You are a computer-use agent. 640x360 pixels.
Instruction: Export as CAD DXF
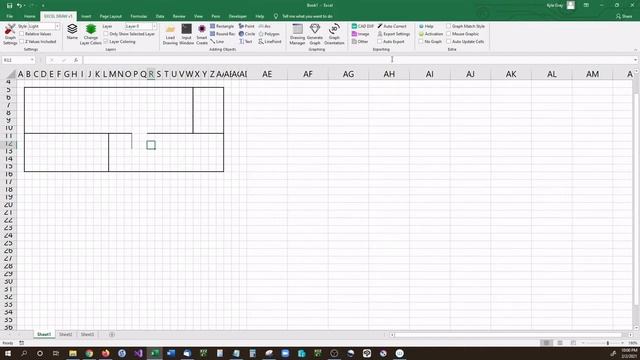coord(363,26)
